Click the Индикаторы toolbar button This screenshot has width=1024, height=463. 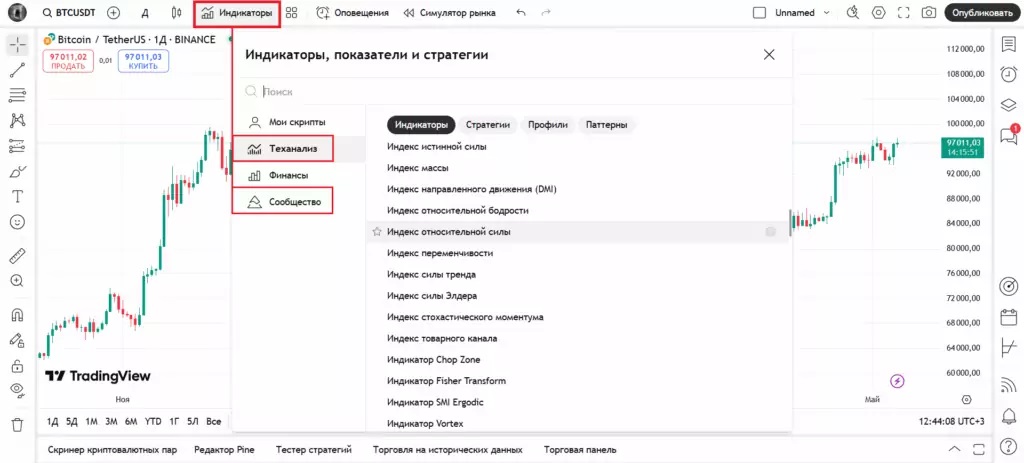point(237,12)
